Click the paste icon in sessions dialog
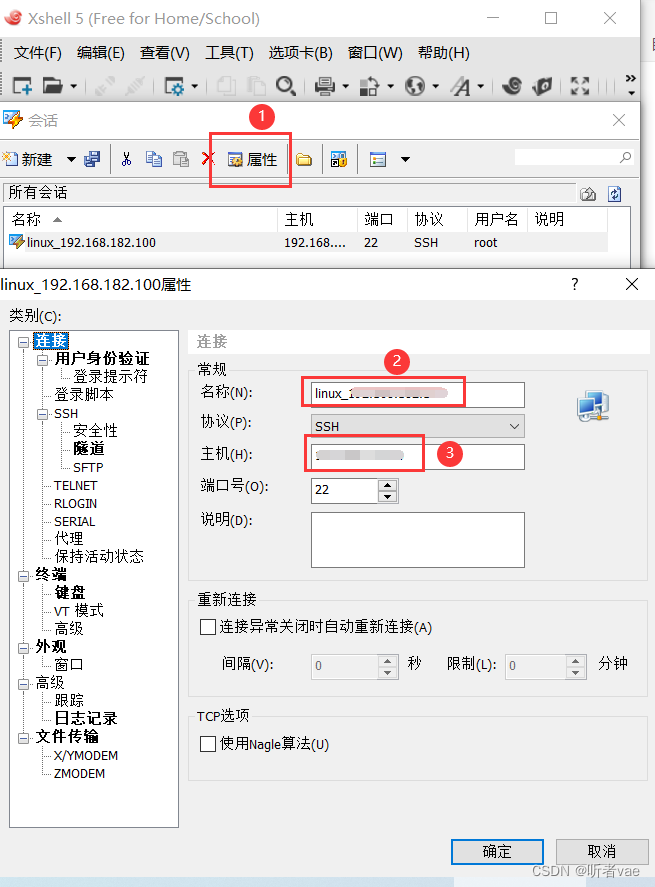Viewport: 655px width, 887px height. pos(180,159)
